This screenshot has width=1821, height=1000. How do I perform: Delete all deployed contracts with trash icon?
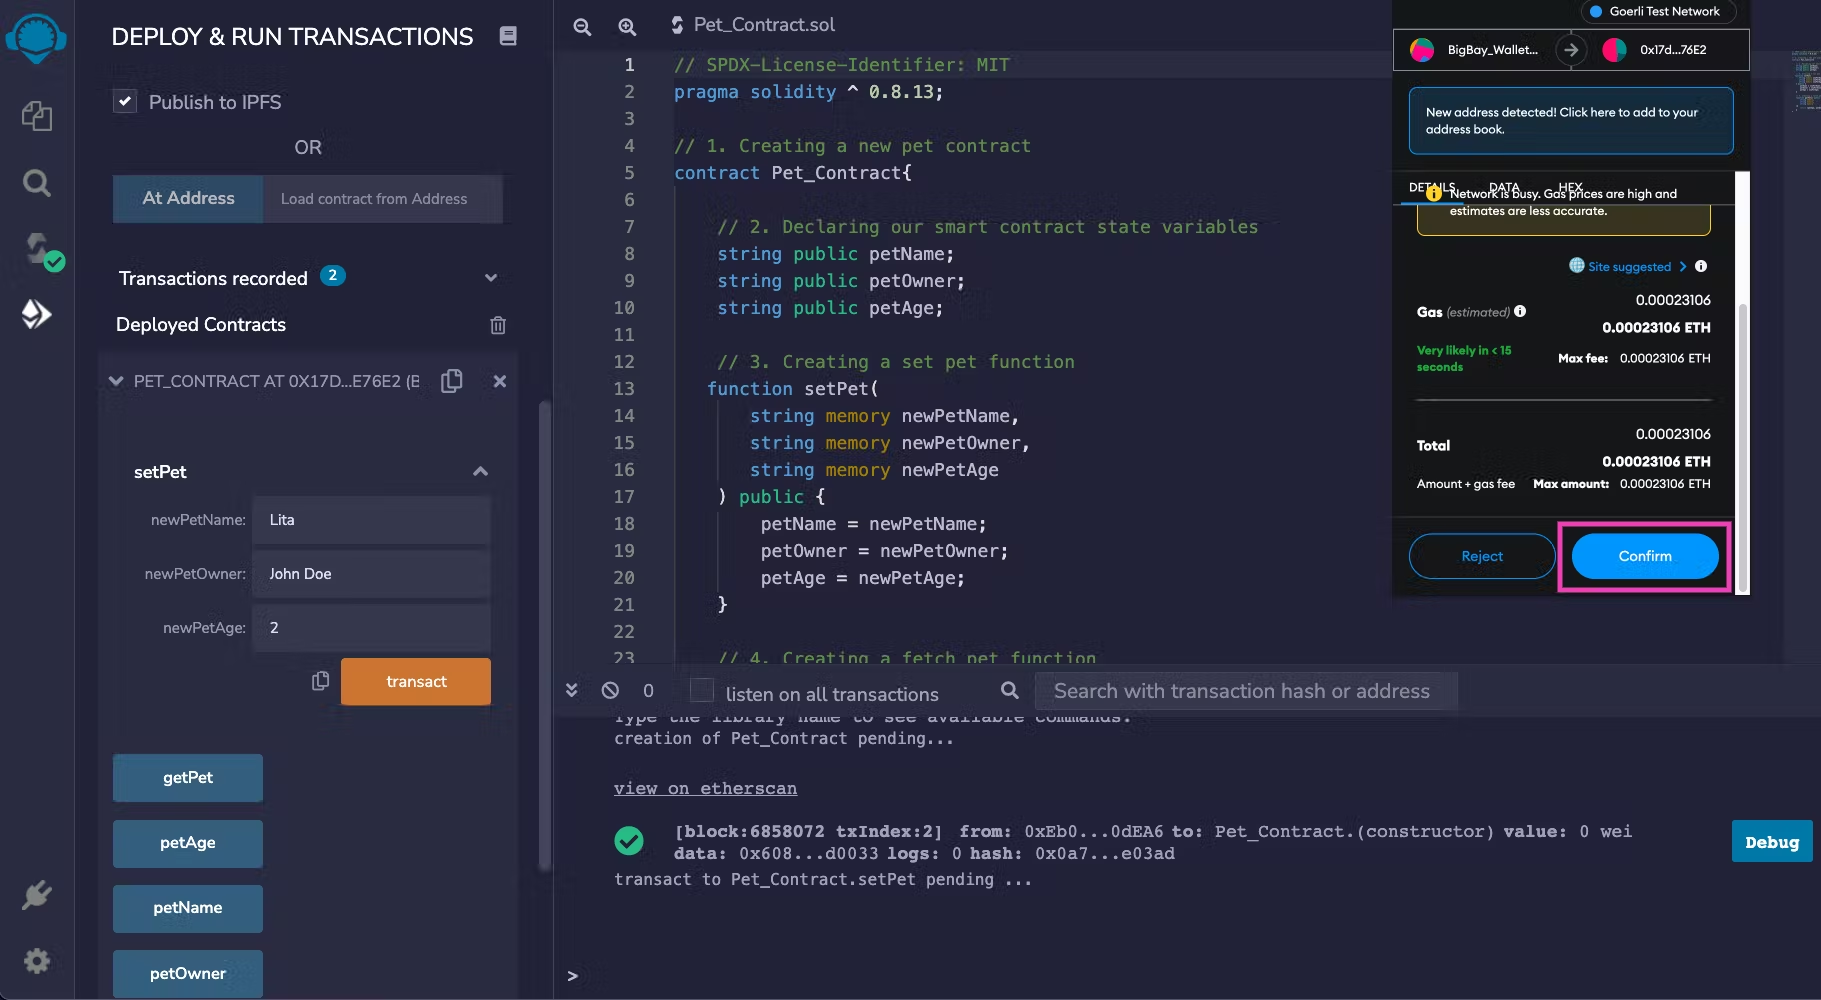[x=498, y=325]
